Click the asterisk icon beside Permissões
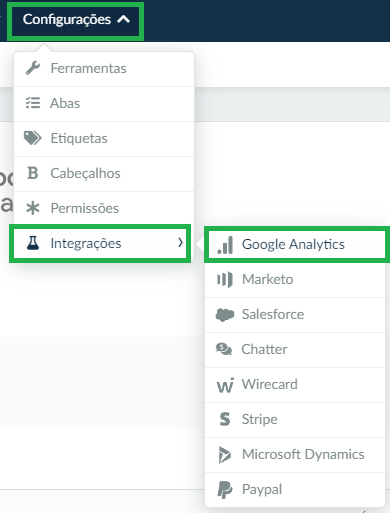 33,208
